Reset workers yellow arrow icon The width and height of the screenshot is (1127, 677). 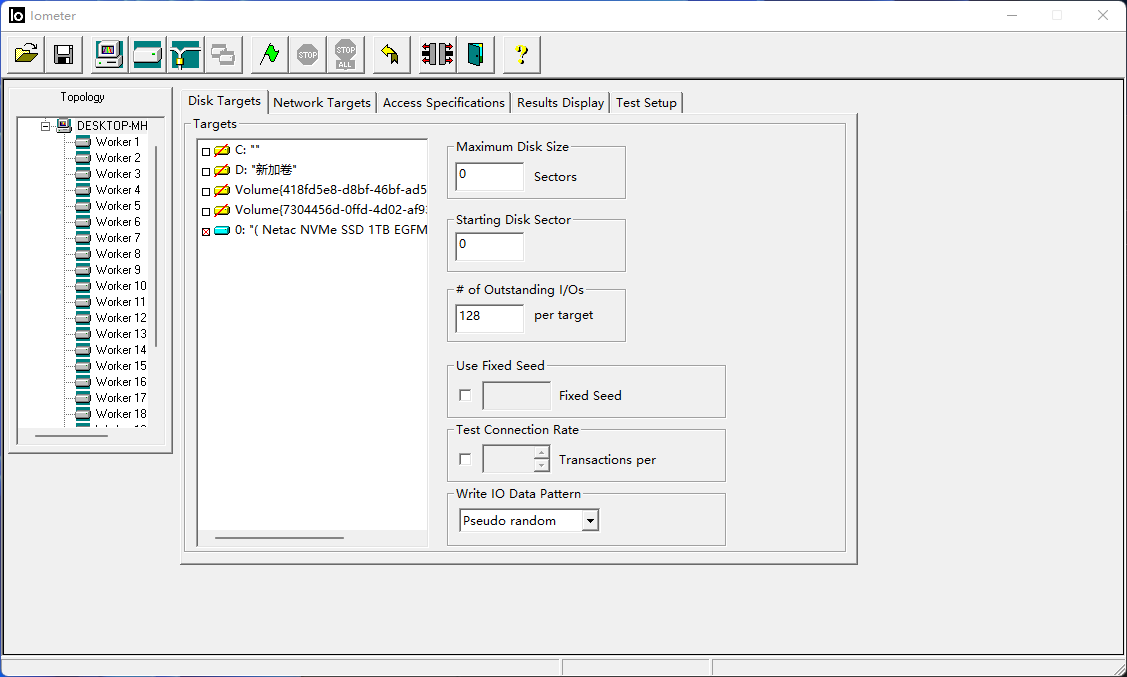pos(391,55)
